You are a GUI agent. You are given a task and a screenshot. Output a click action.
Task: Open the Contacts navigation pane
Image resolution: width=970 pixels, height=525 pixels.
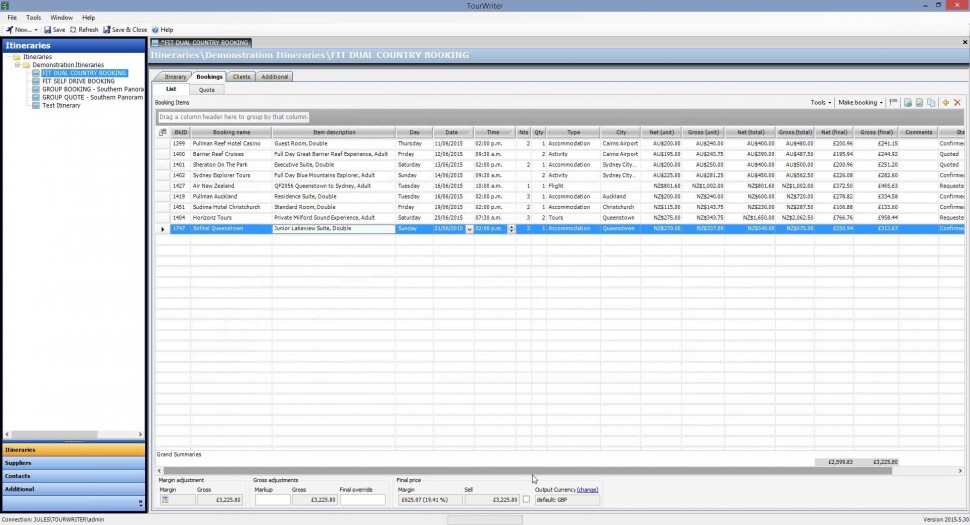point(74,476)
